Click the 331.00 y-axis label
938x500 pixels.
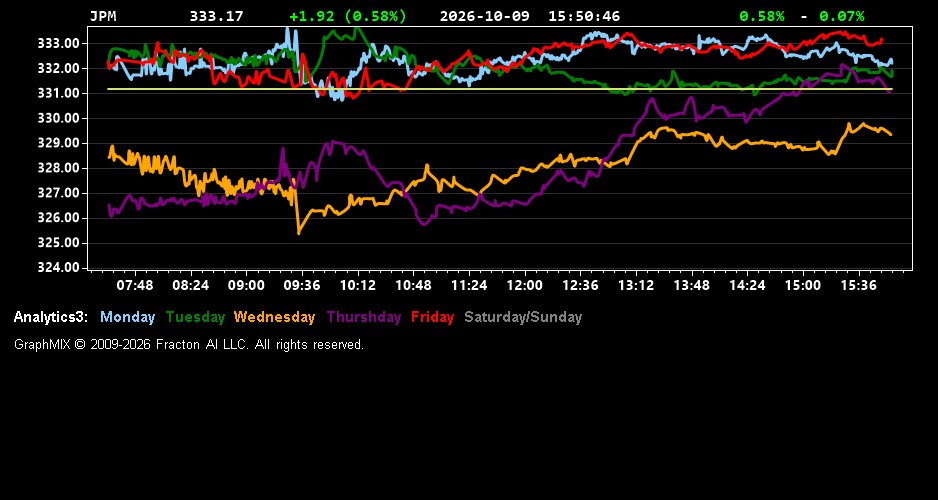coord(59,93)
